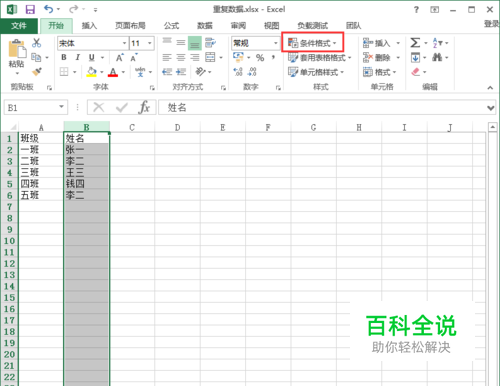Click the Redo arrow icon
Screen dimensions: 500x386
pyautogui.click(x=74, y=9)
